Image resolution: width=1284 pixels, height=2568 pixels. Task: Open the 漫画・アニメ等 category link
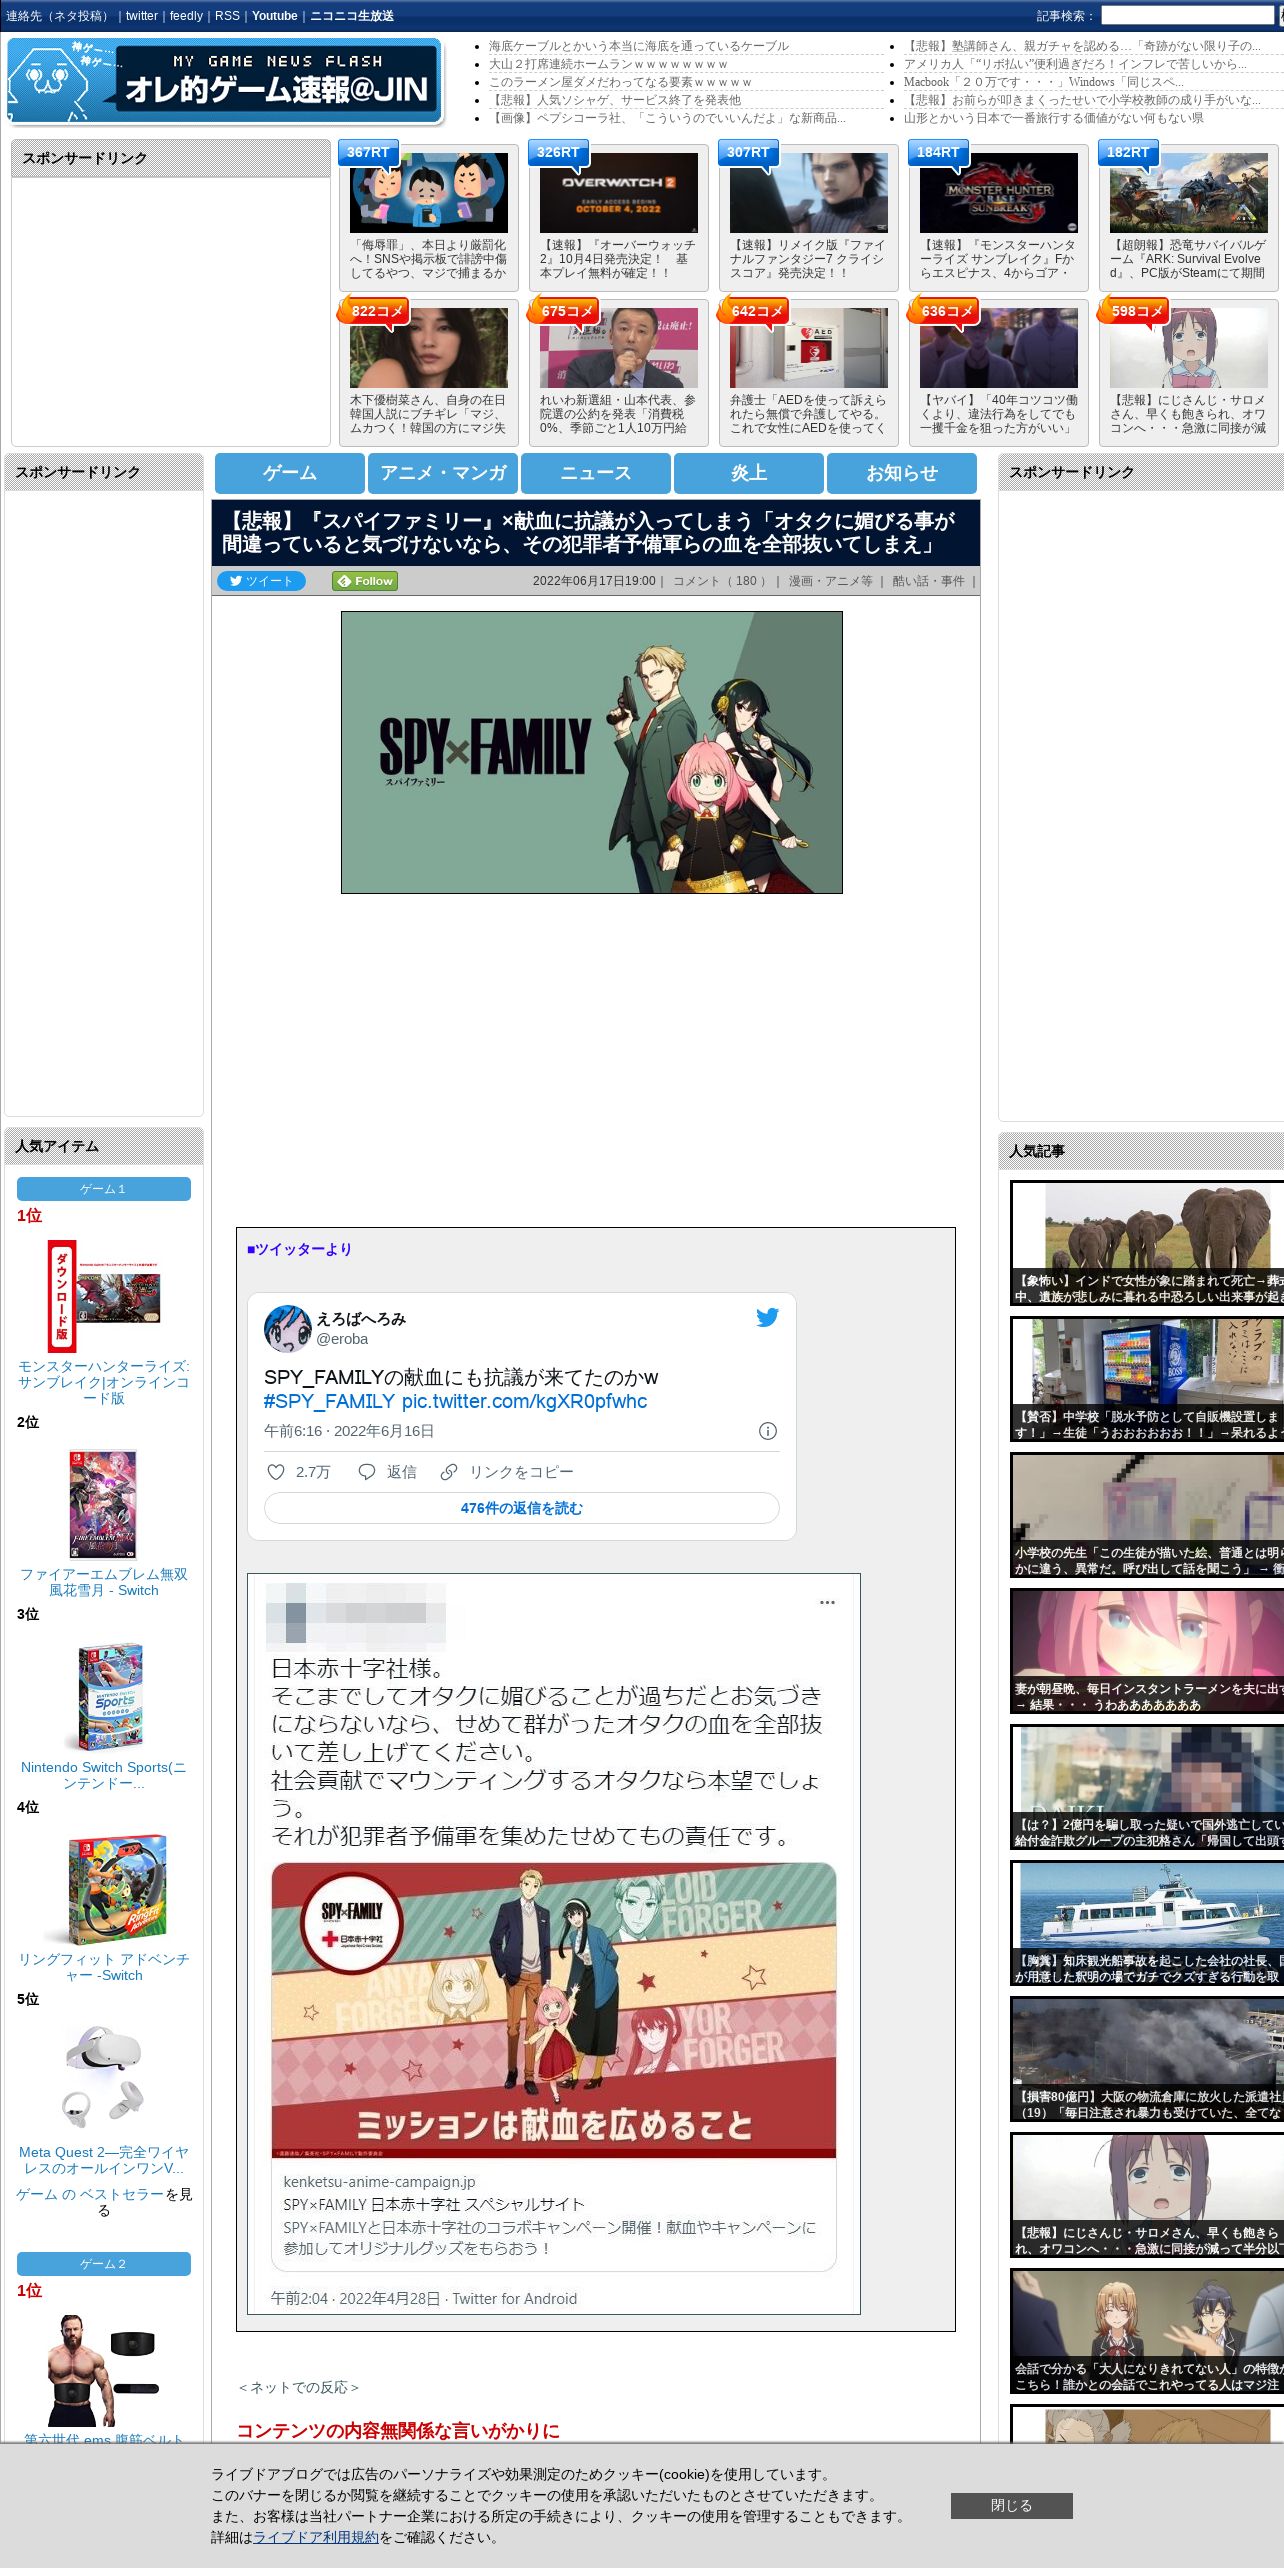pyautogui.click(x=830, y=581)
